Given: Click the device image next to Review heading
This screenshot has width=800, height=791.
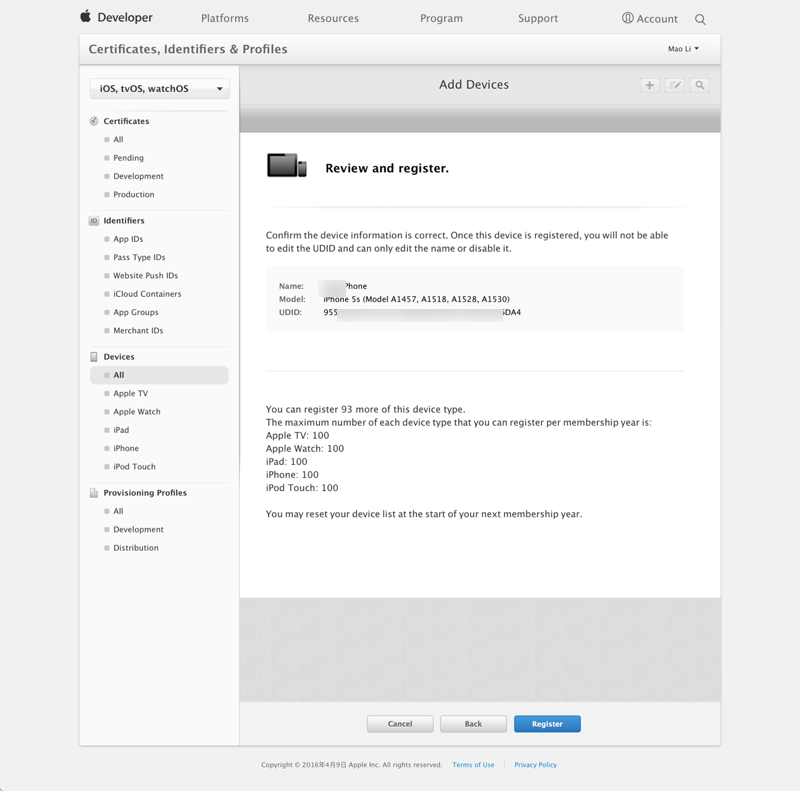Looking at the screenshot, I should pyautogui.click(x=287, y=165).
